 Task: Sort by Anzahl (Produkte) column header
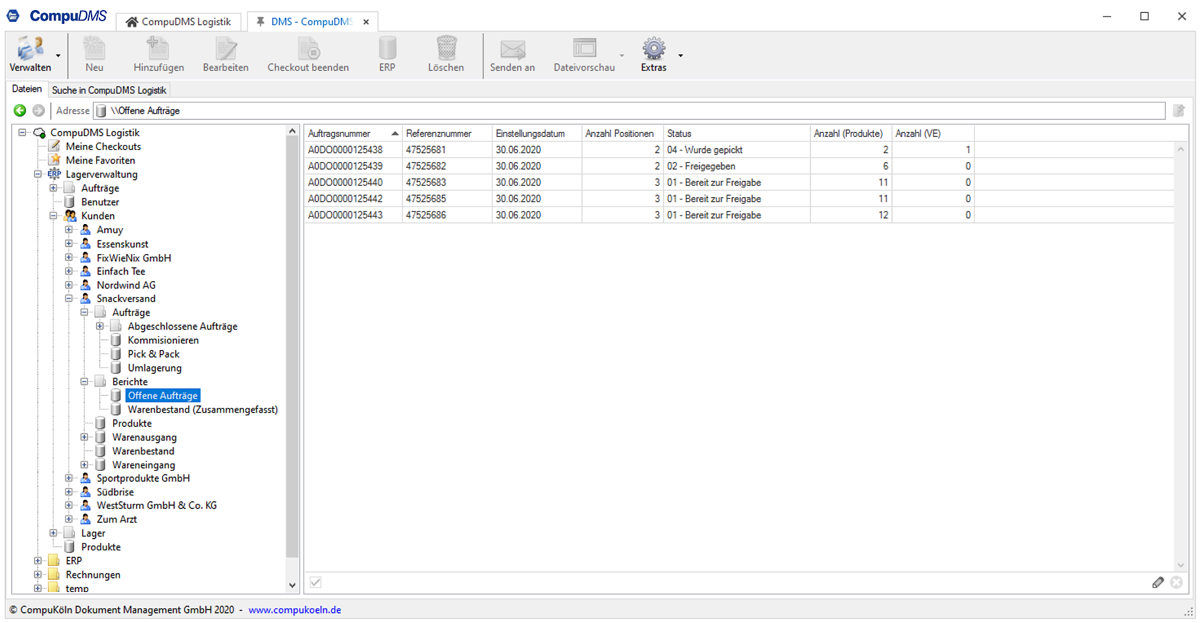pyautogui.click(x=851, y=134)
